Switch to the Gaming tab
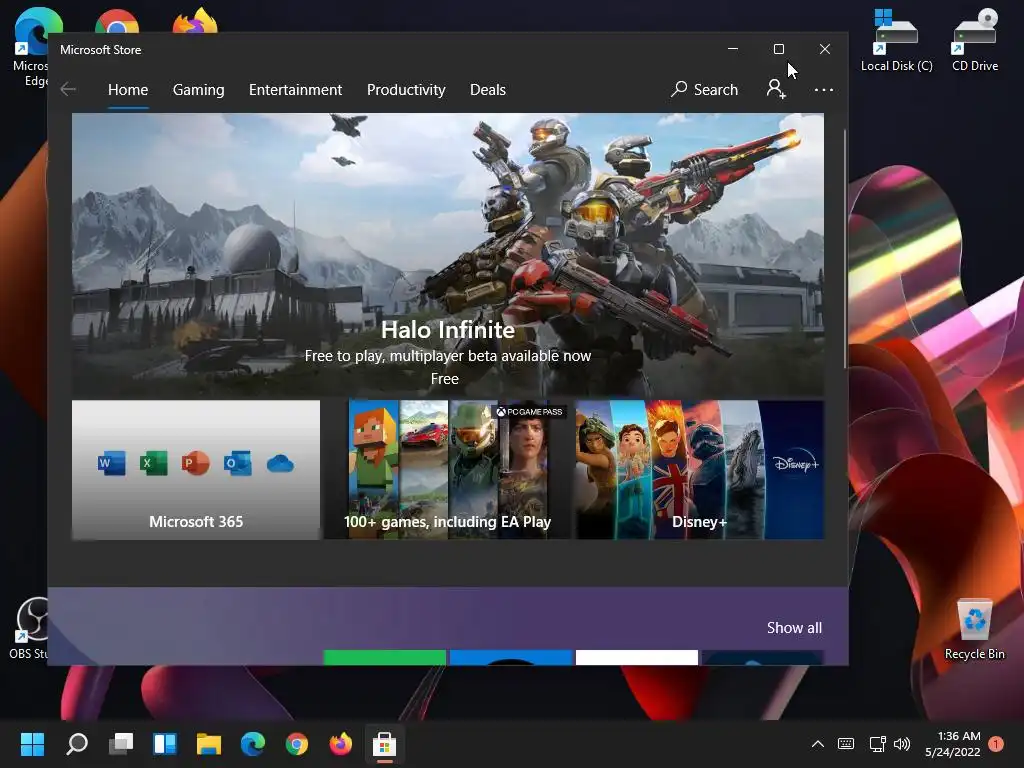 pyautogui.click(x=199, y=90)
